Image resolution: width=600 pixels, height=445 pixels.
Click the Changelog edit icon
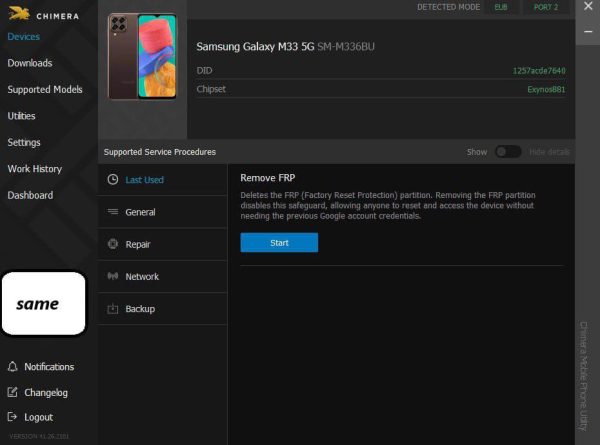click(x=12, y=392)
